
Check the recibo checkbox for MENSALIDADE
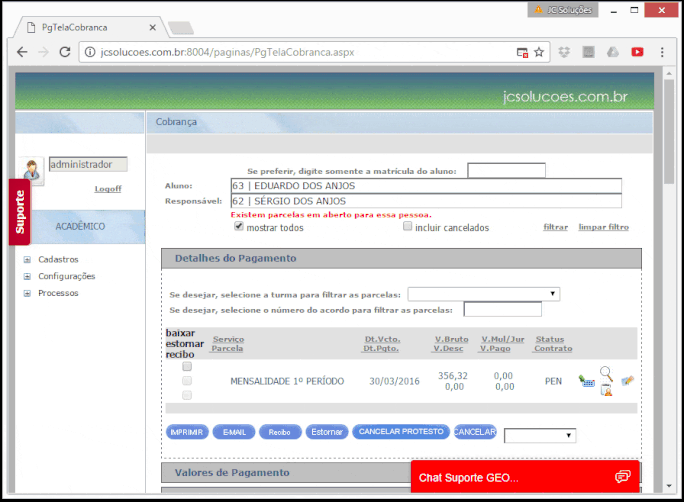tap(187, 395)
